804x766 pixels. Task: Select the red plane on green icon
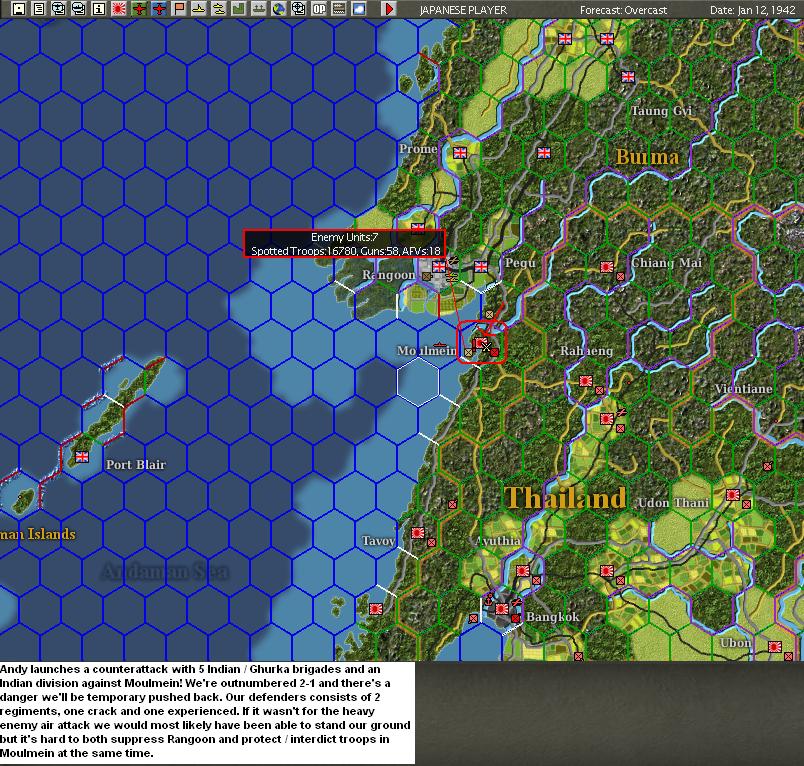coord(139,9)
